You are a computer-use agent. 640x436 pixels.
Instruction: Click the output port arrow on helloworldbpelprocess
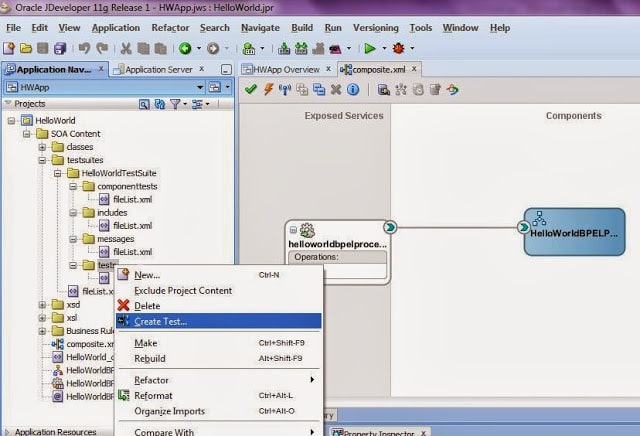390,227
